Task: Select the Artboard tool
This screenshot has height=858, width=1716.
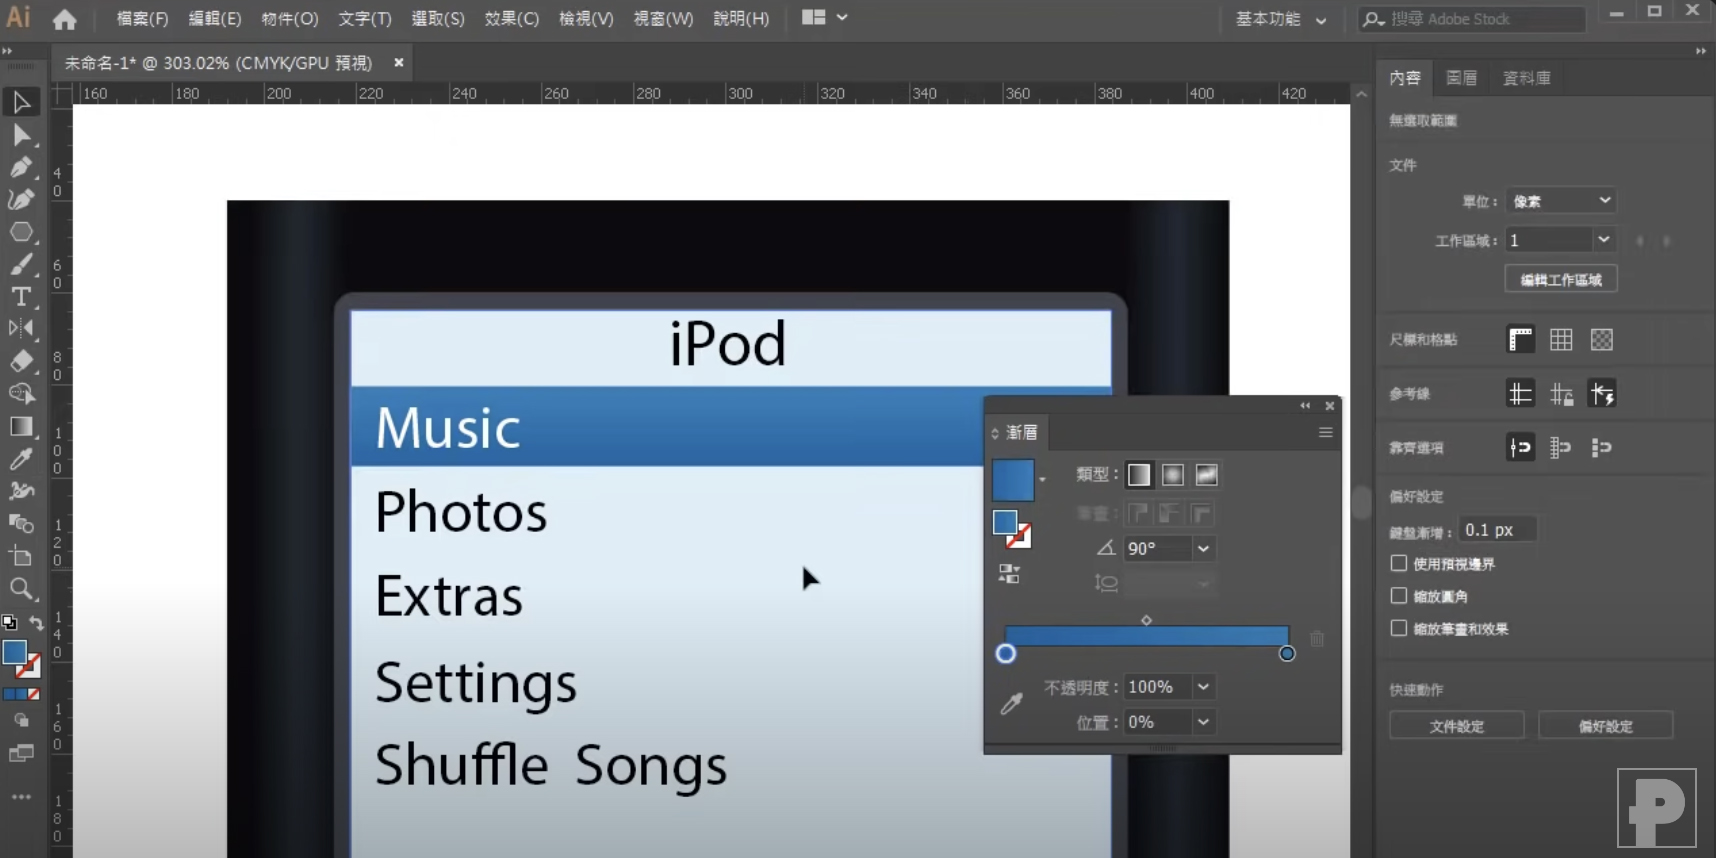Action: pyautogui.click(x=21, y=556)
